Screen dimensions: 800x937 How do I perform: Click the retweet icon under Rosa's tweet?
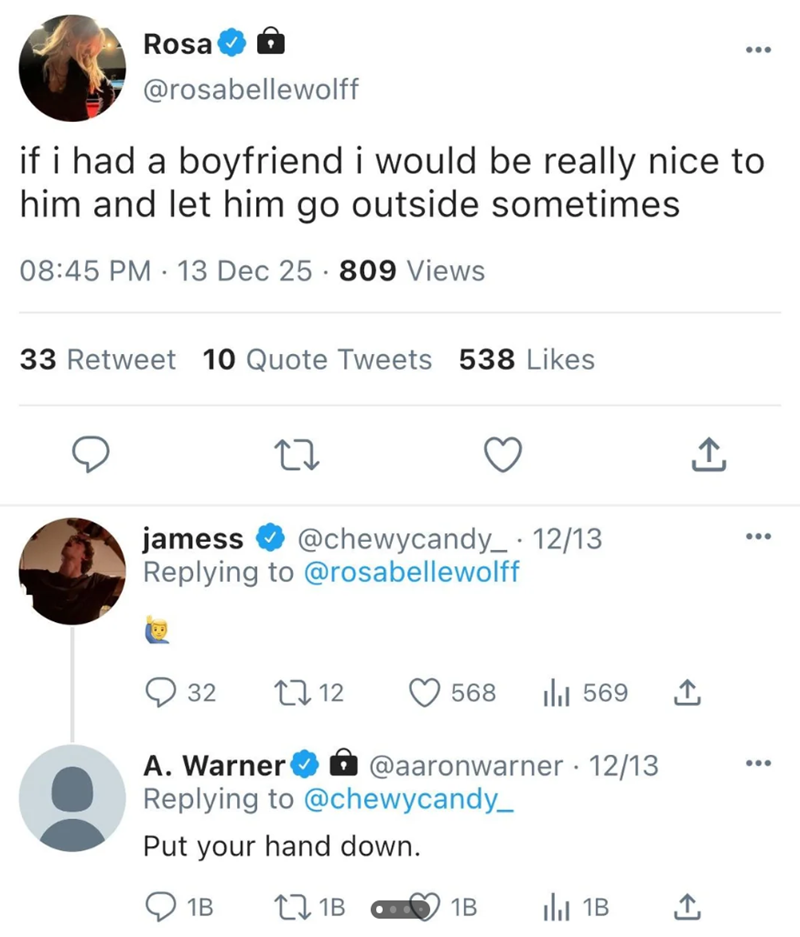click(296, 455)
